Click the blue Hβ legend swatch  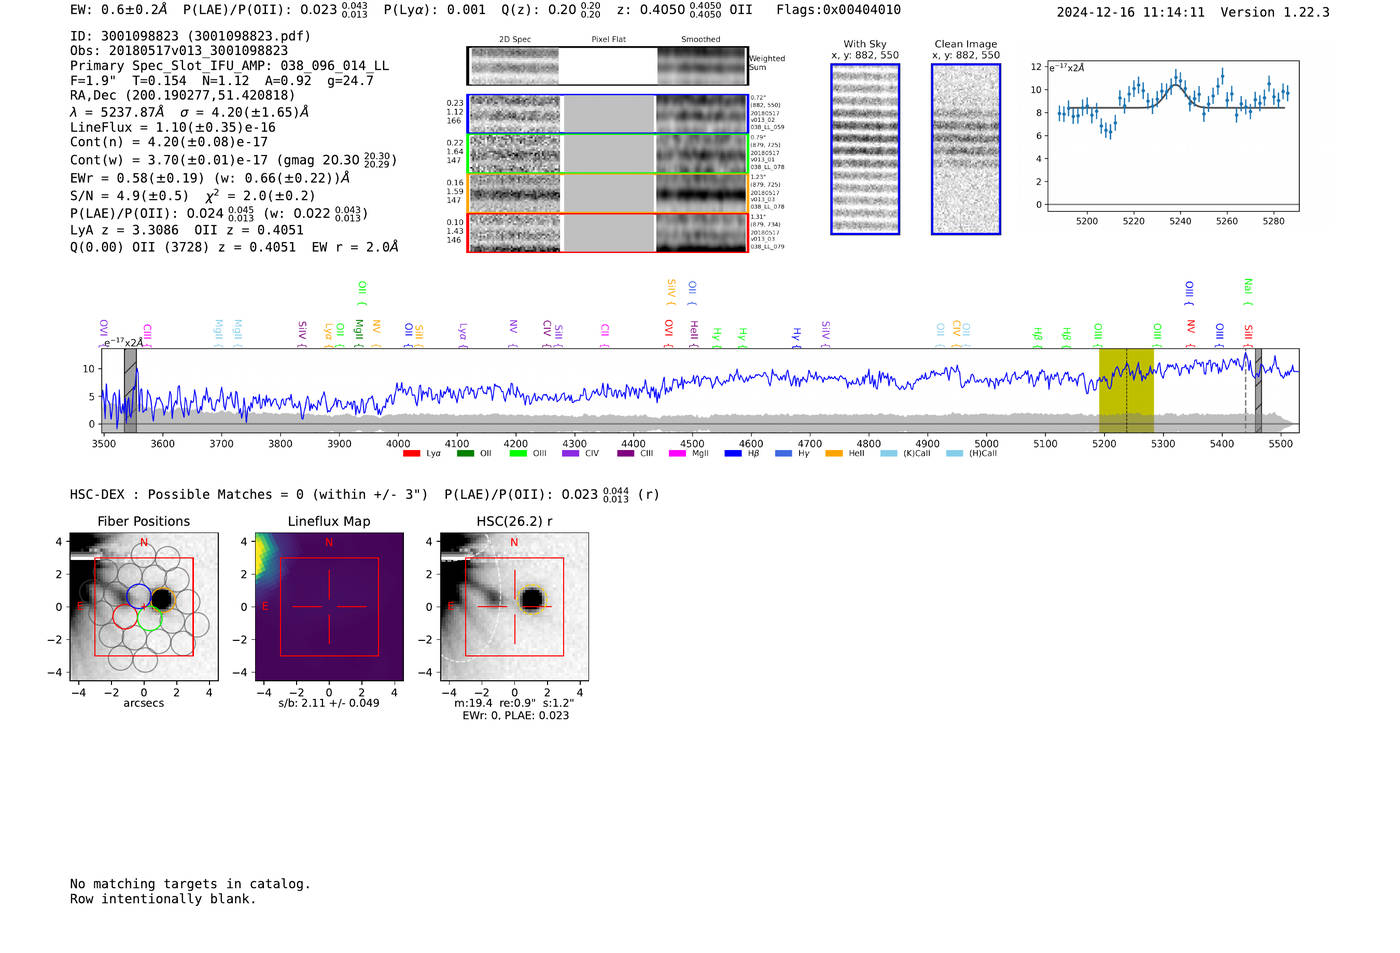click(x=733, y=454)
